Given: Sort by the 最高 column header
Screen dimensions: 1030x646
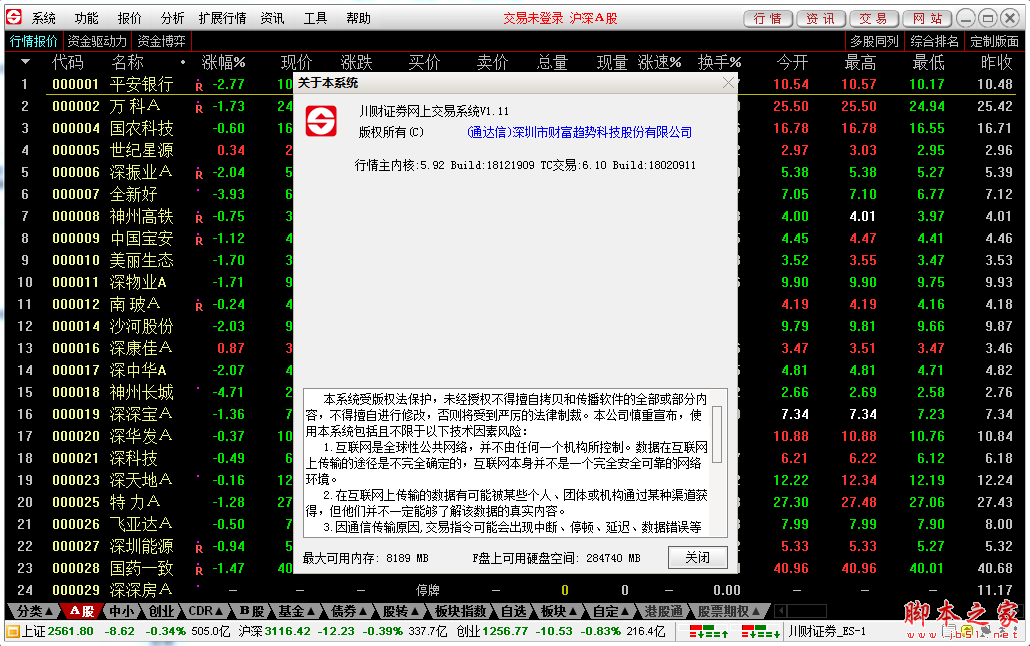Looking at the screenshot, I should pyautogui.click(x=861, y=62).
